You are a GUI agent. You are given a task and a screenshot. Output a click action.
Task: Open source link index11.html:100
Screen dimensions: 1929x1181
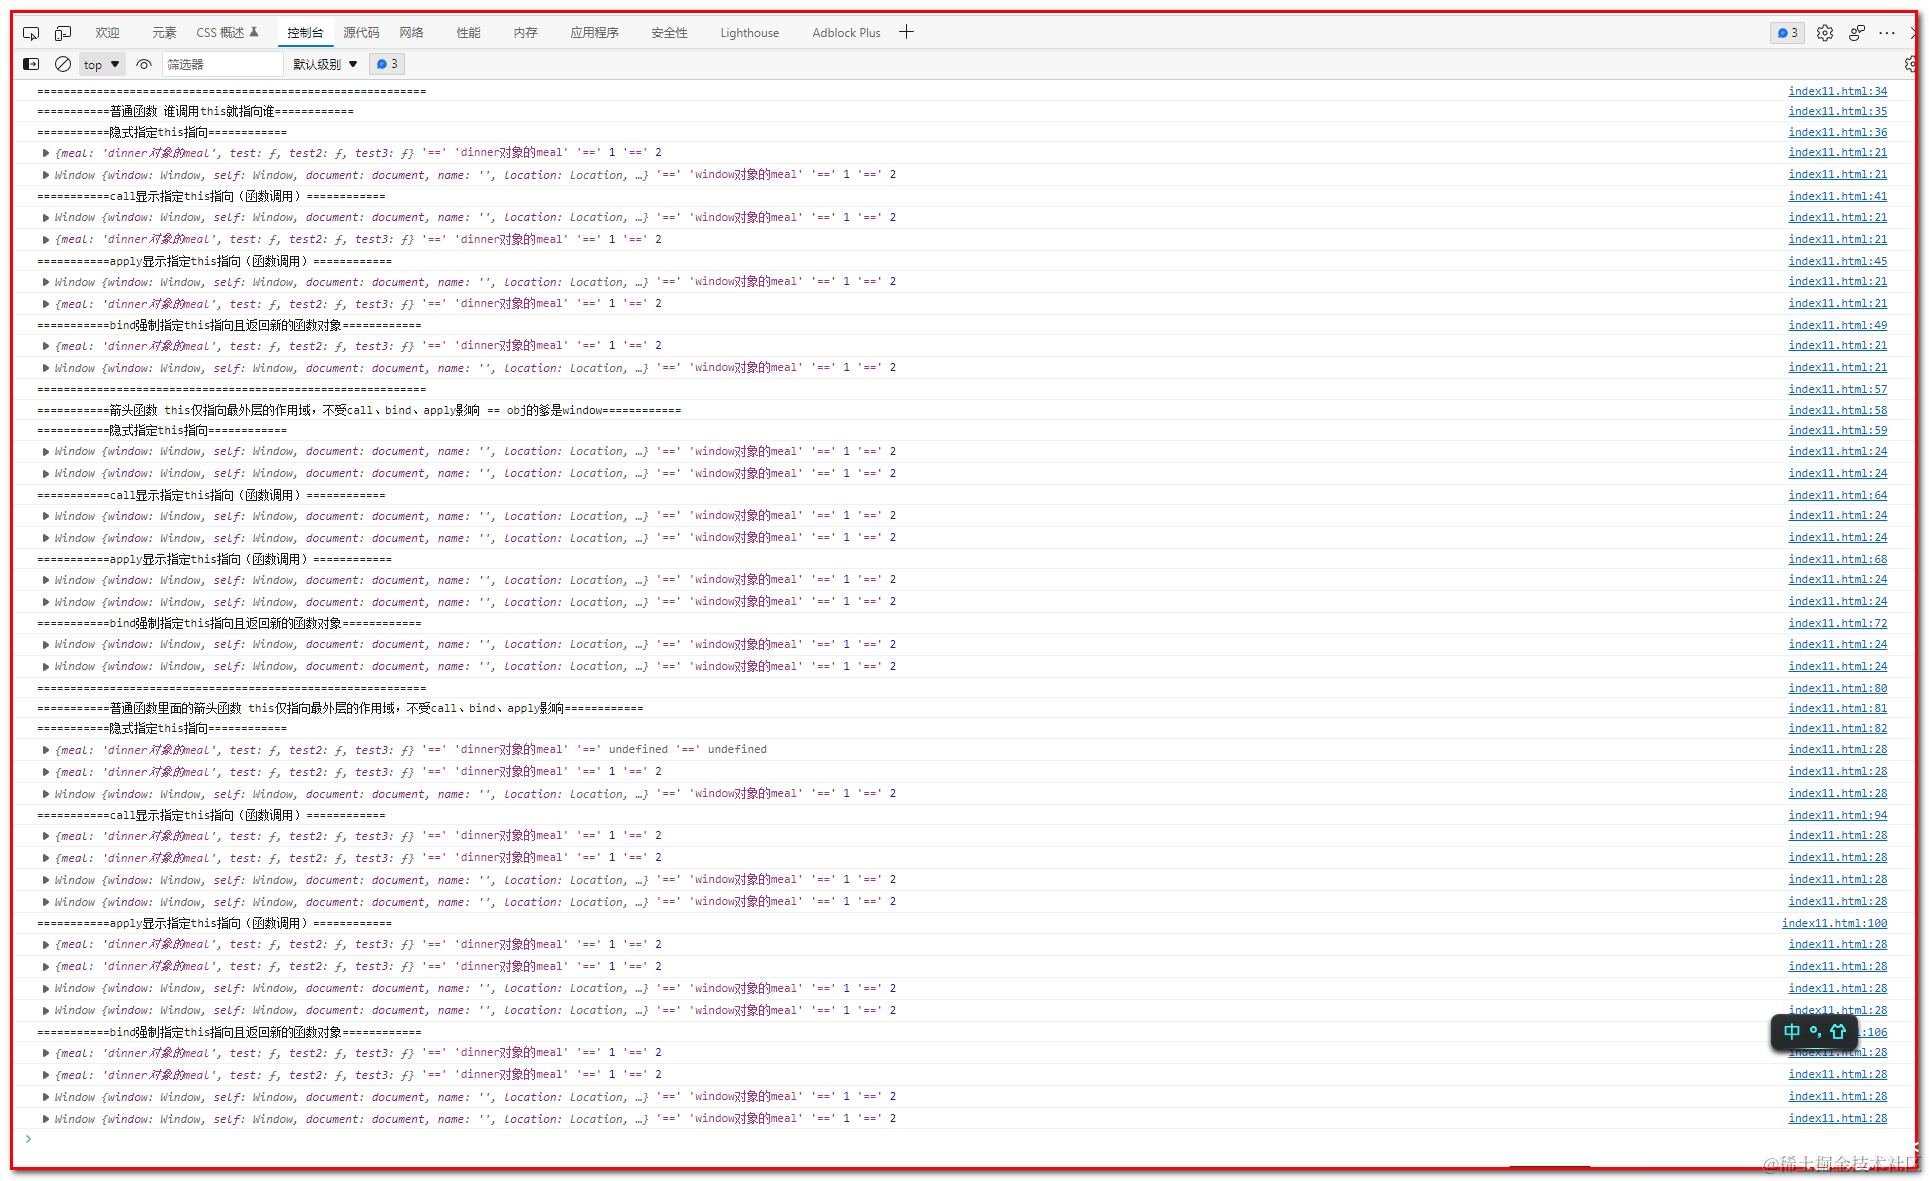click(1834, 923)
